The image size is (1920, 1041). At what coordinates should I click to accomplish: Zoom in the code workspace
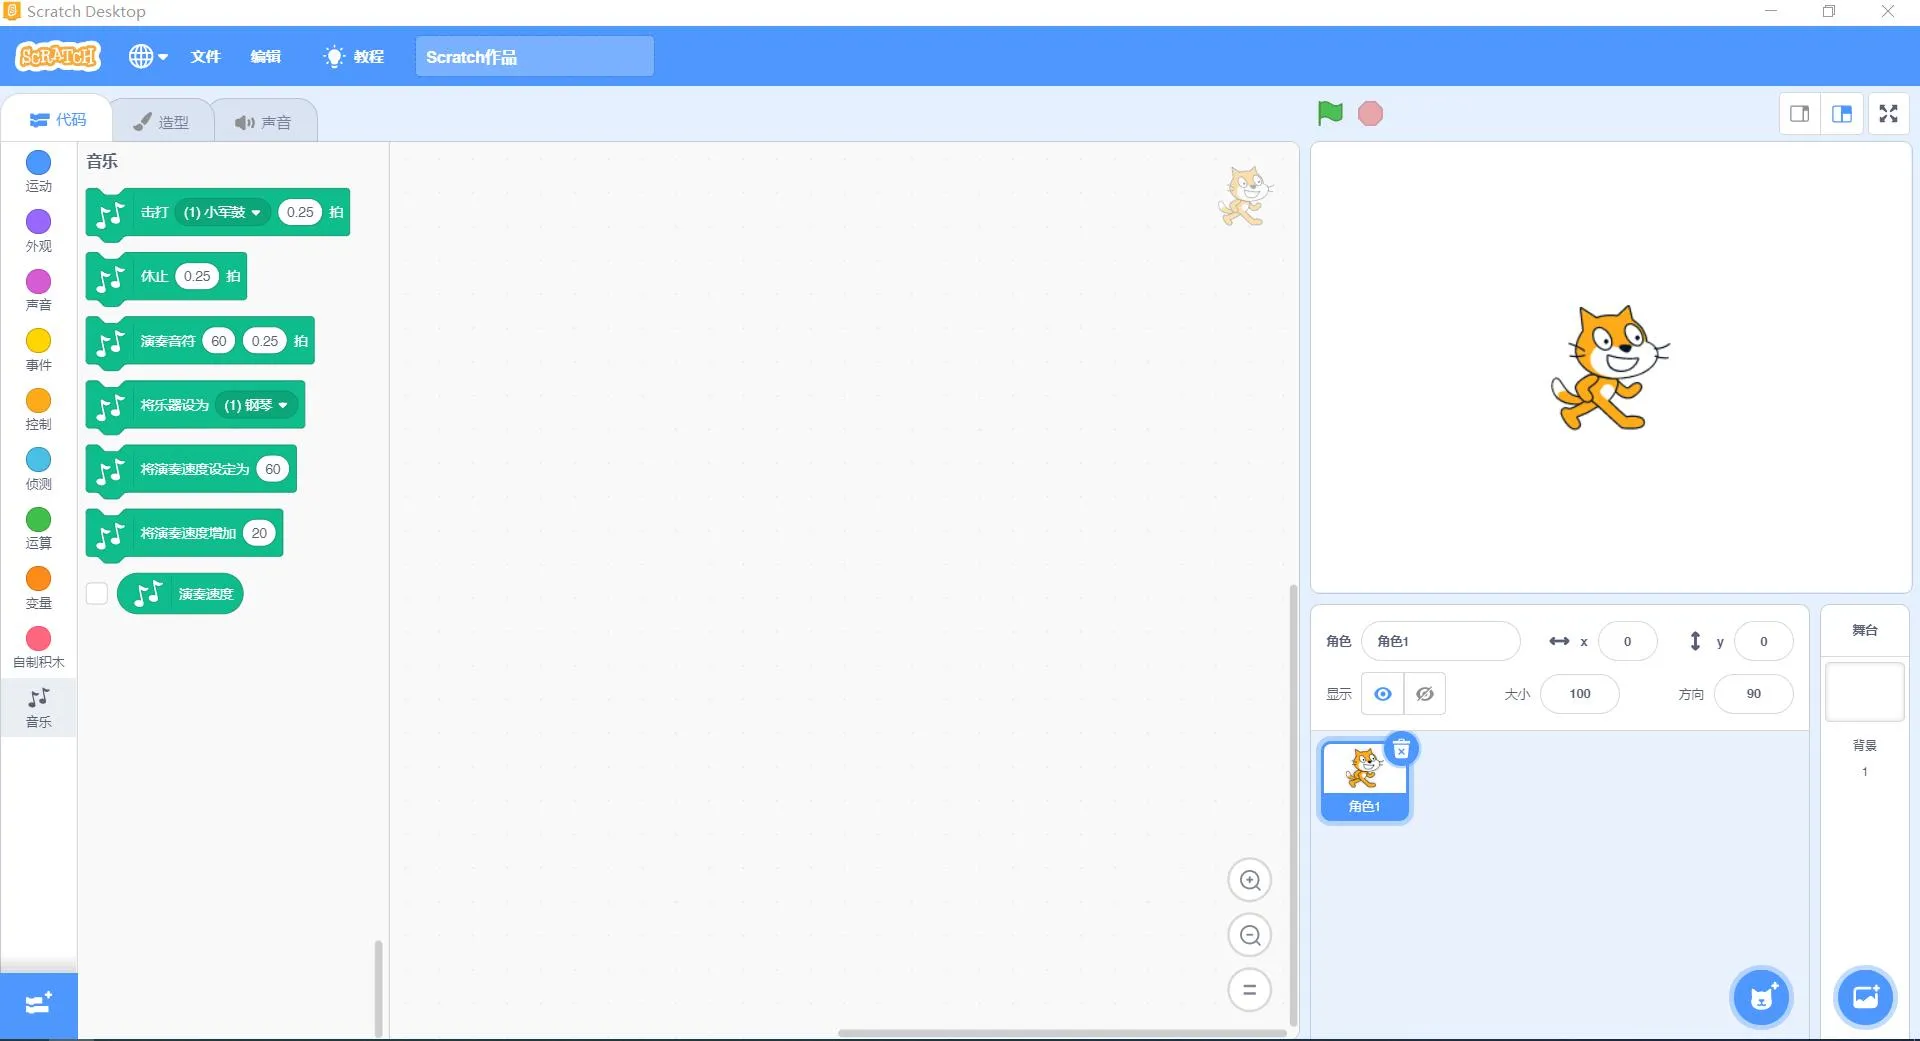click(1249, 880)
